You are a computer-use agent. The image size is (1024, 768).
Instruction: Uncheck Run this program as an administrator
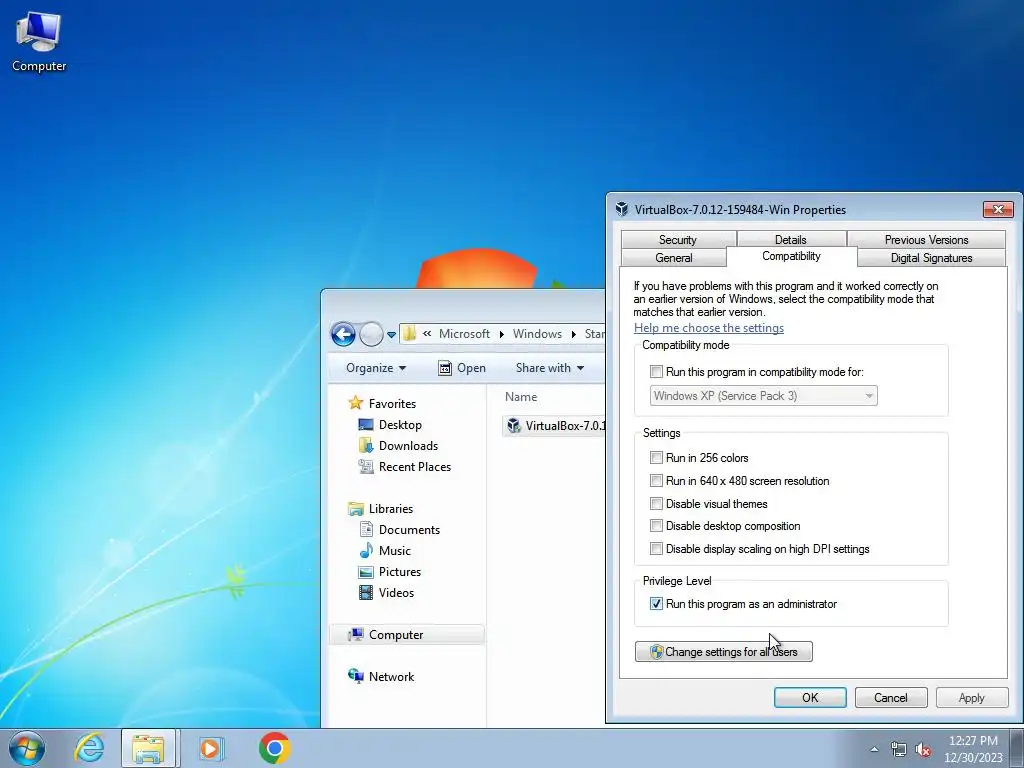pos(656,604)
